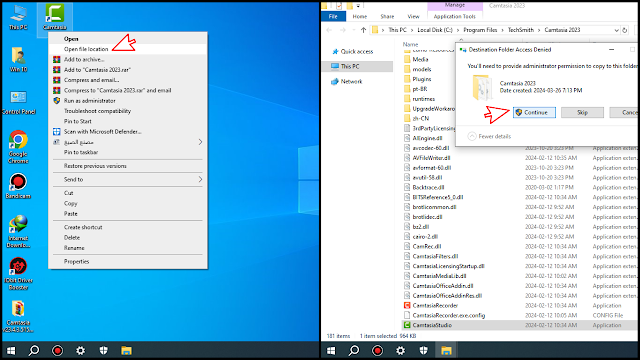640x360 pixels.
Task: Click the Start button on right taskbar
Action: 331,351
